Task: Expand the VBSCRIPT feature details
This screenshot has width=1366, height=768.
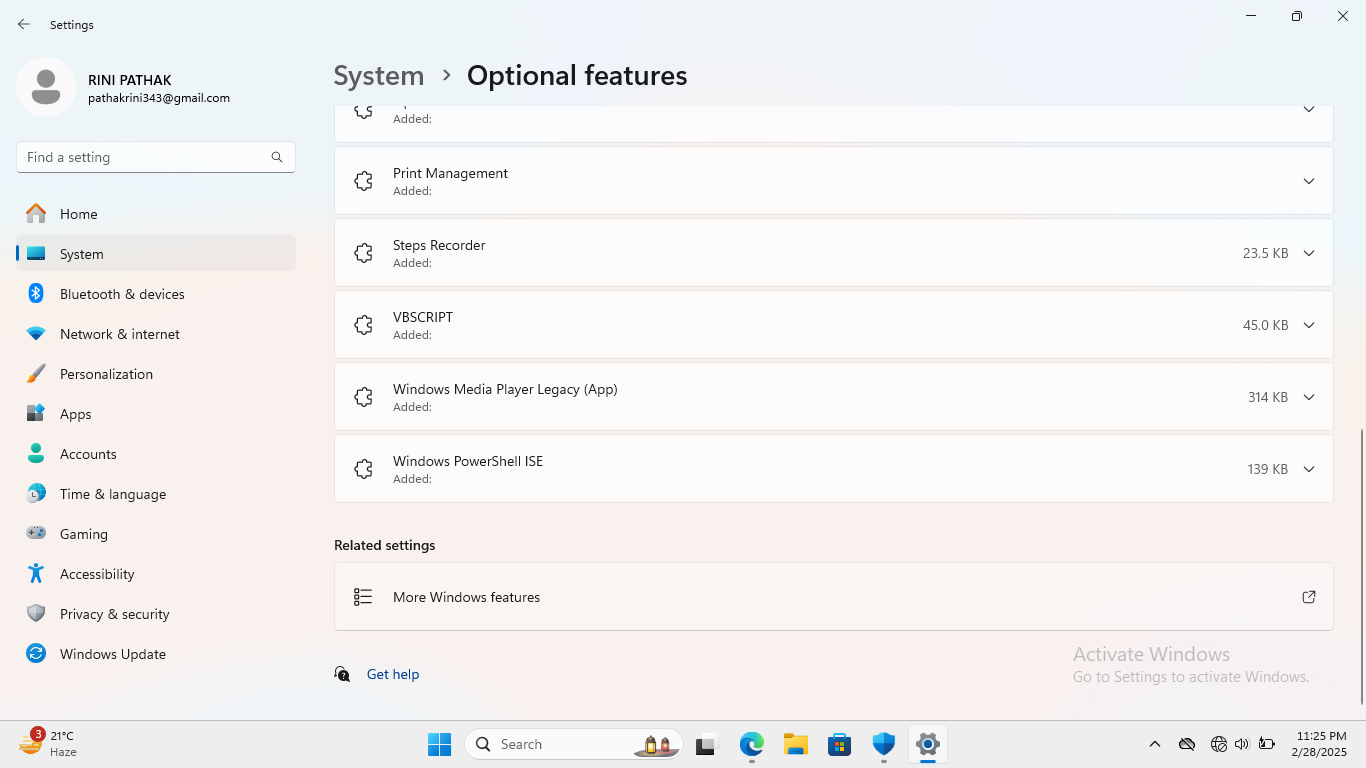Action: (1308, 325)
